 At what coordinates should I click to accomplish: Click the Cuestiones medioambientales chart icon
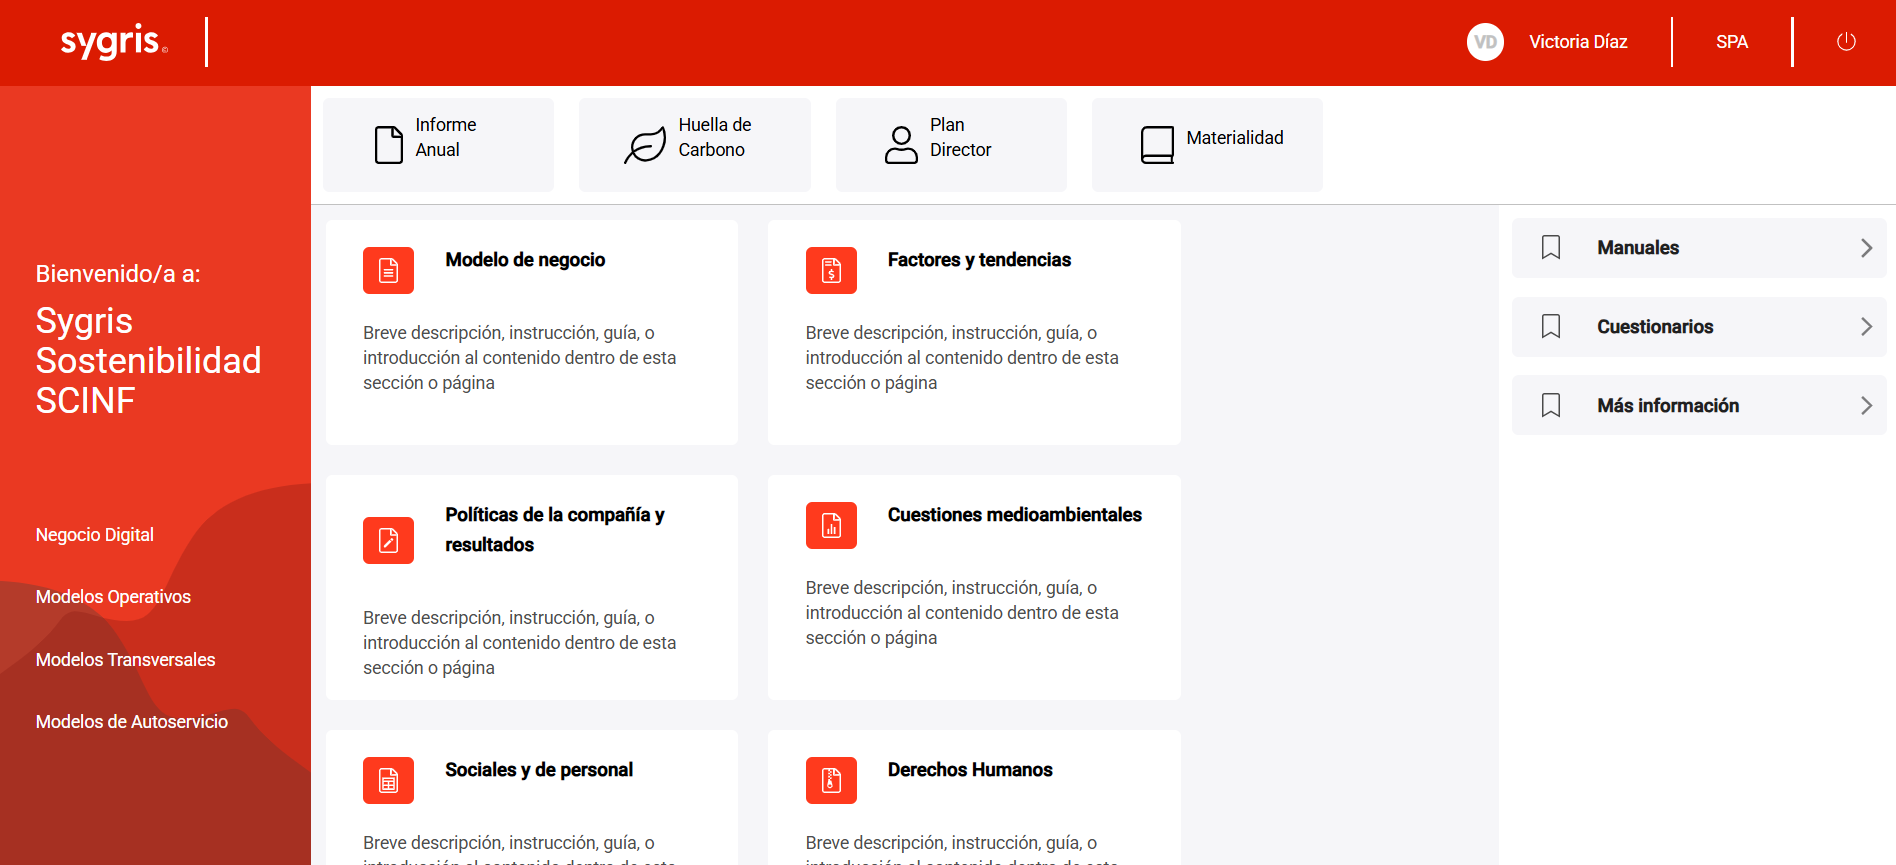831,525
